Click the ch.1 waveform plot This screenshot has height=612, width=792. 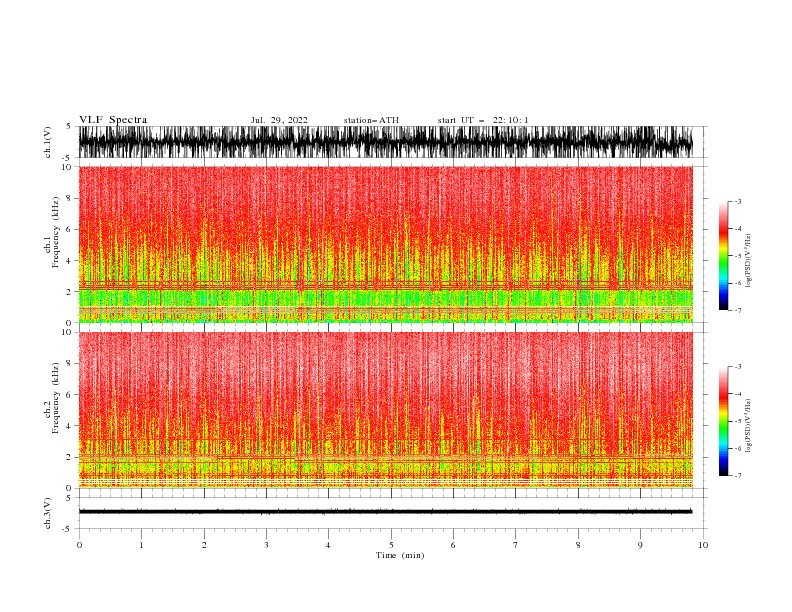385,142
